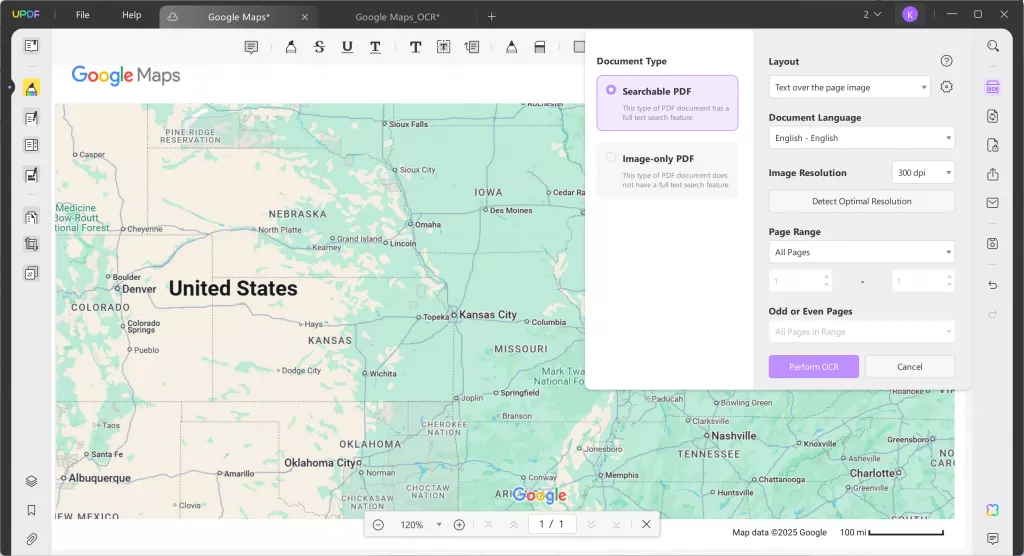Click the zoom in plus button
Screen dimensions: 1024x556
tap(459, 525)
